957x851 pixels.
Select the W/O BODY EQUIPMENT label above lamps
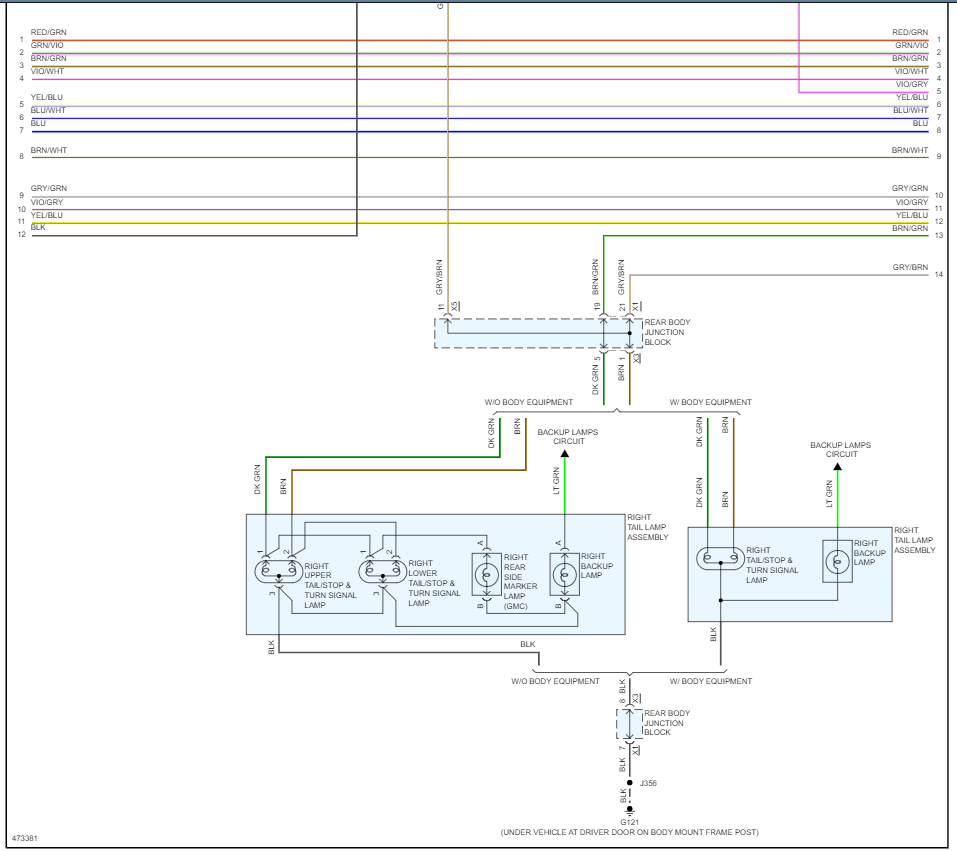point(529,402)
